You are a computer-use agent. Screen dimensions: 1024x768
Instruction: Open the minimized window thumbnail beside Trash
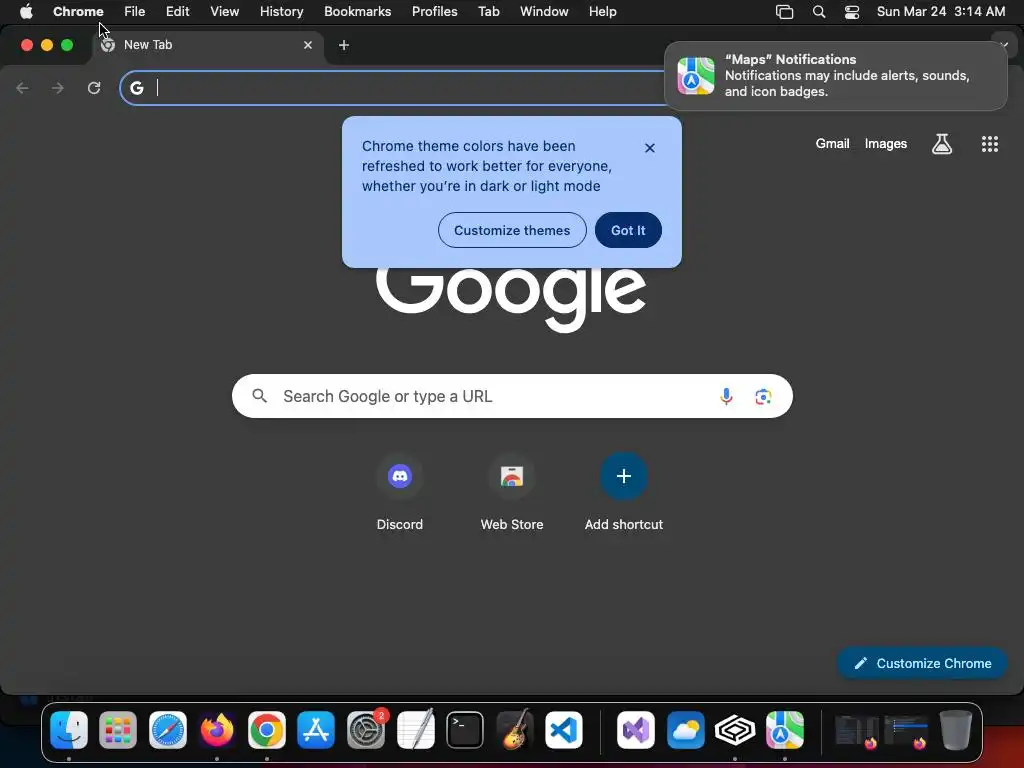click(906, 731)
